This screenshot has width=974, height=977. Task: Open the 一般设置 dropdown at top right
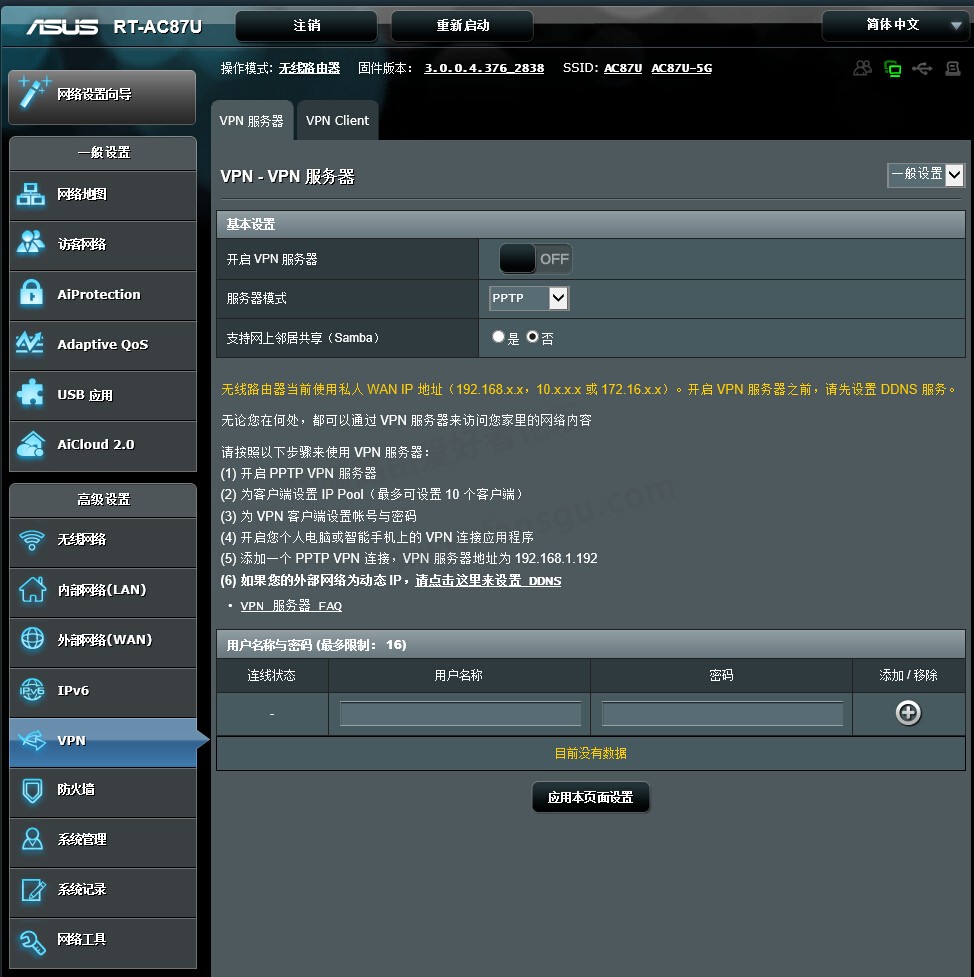pos(925,175)
